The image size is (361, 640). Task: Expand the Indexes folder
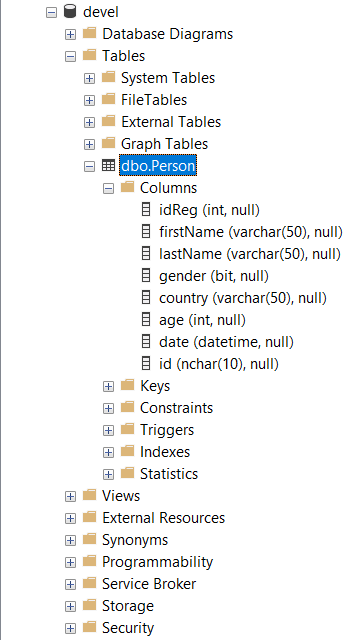tap(108, 452)
